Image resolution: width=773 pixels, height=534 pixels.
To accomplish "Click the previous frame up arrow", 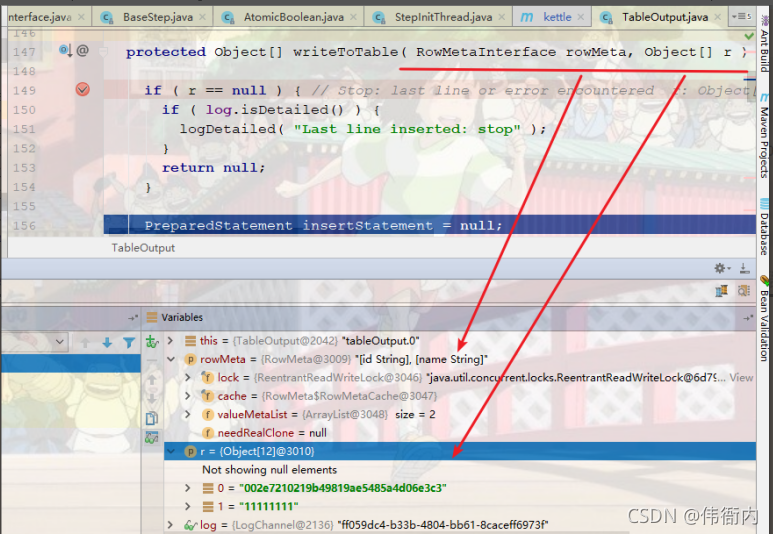I will 85,342.
